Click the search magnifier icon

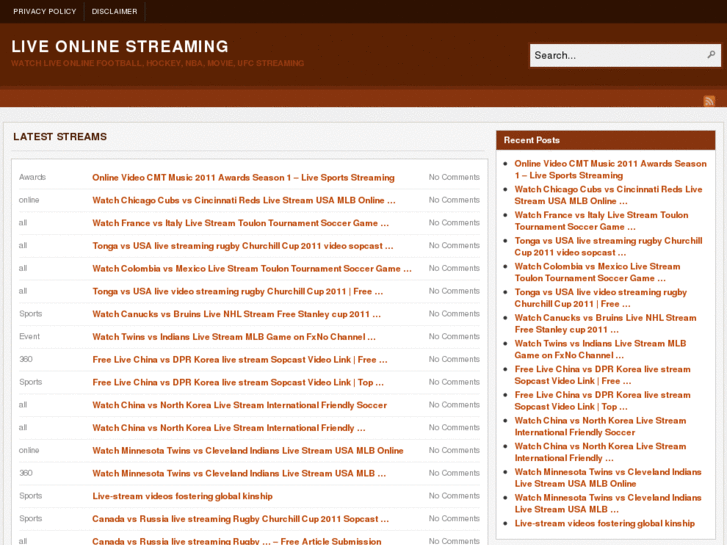tap(711, 55)
